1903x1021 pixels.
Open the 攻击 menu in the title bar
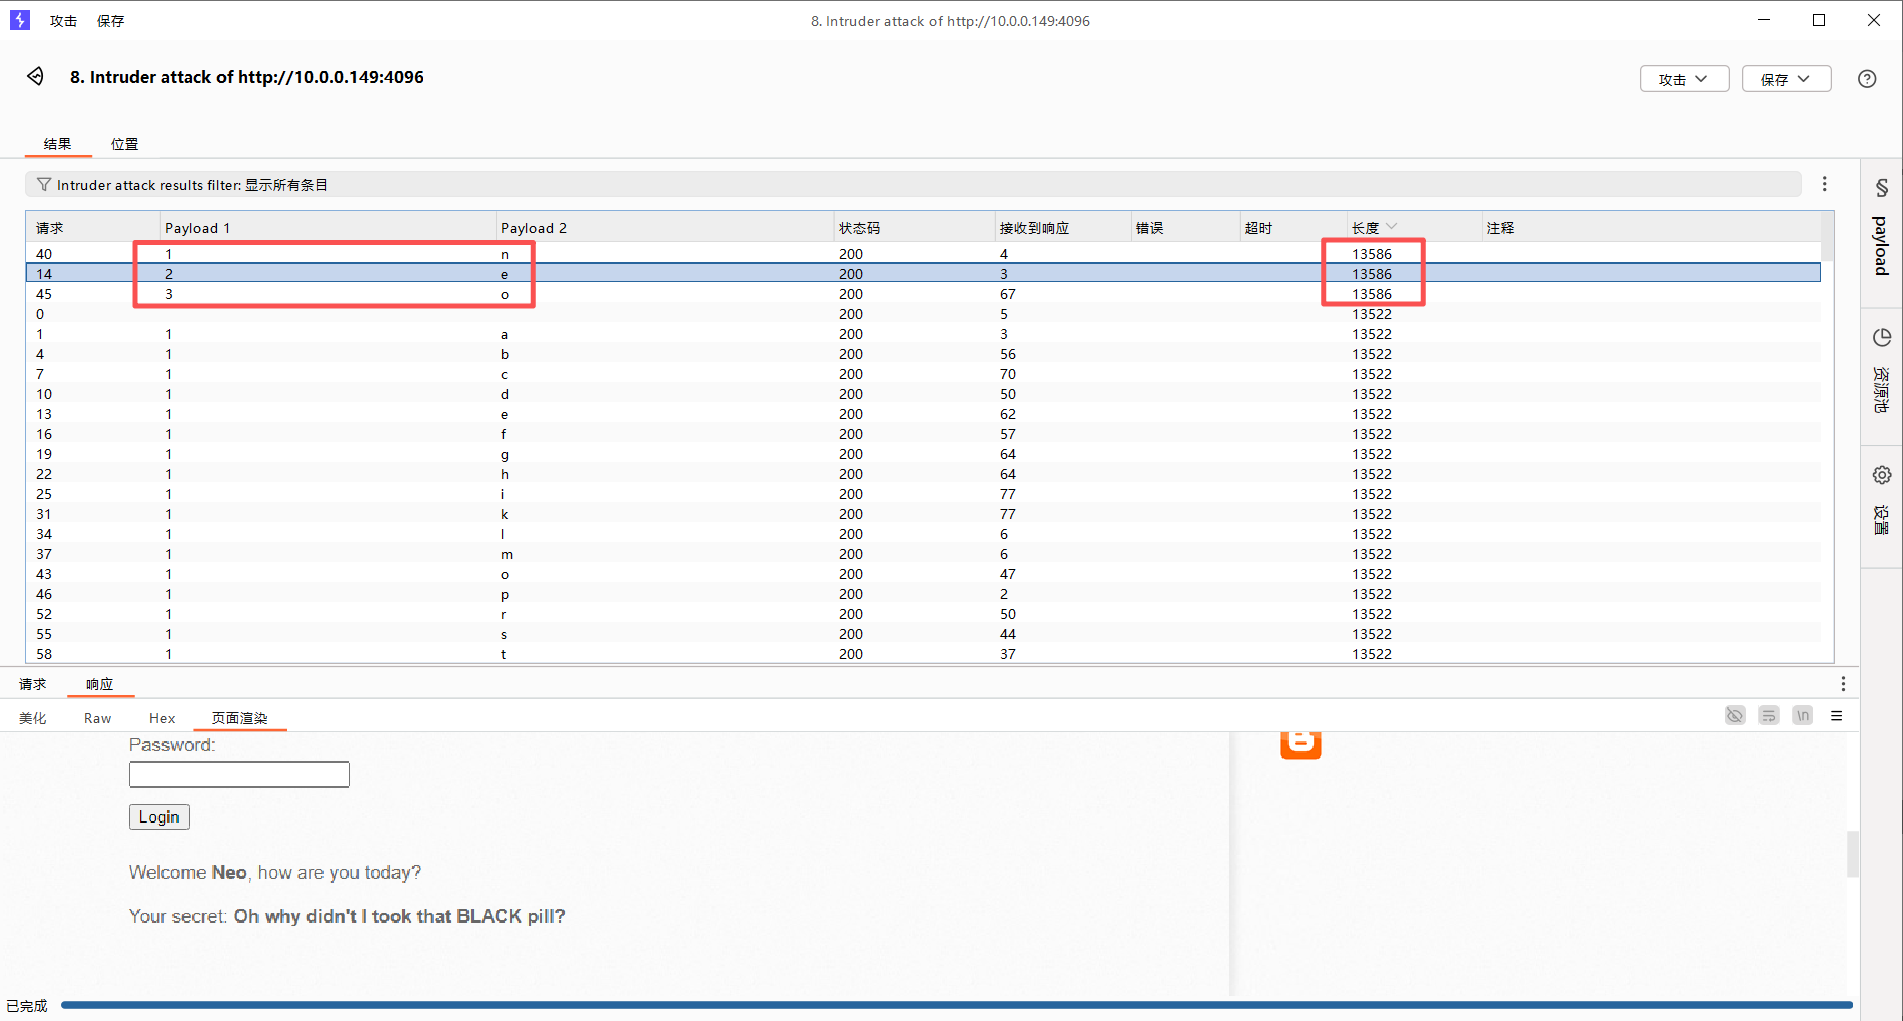[x=63, y=21]
